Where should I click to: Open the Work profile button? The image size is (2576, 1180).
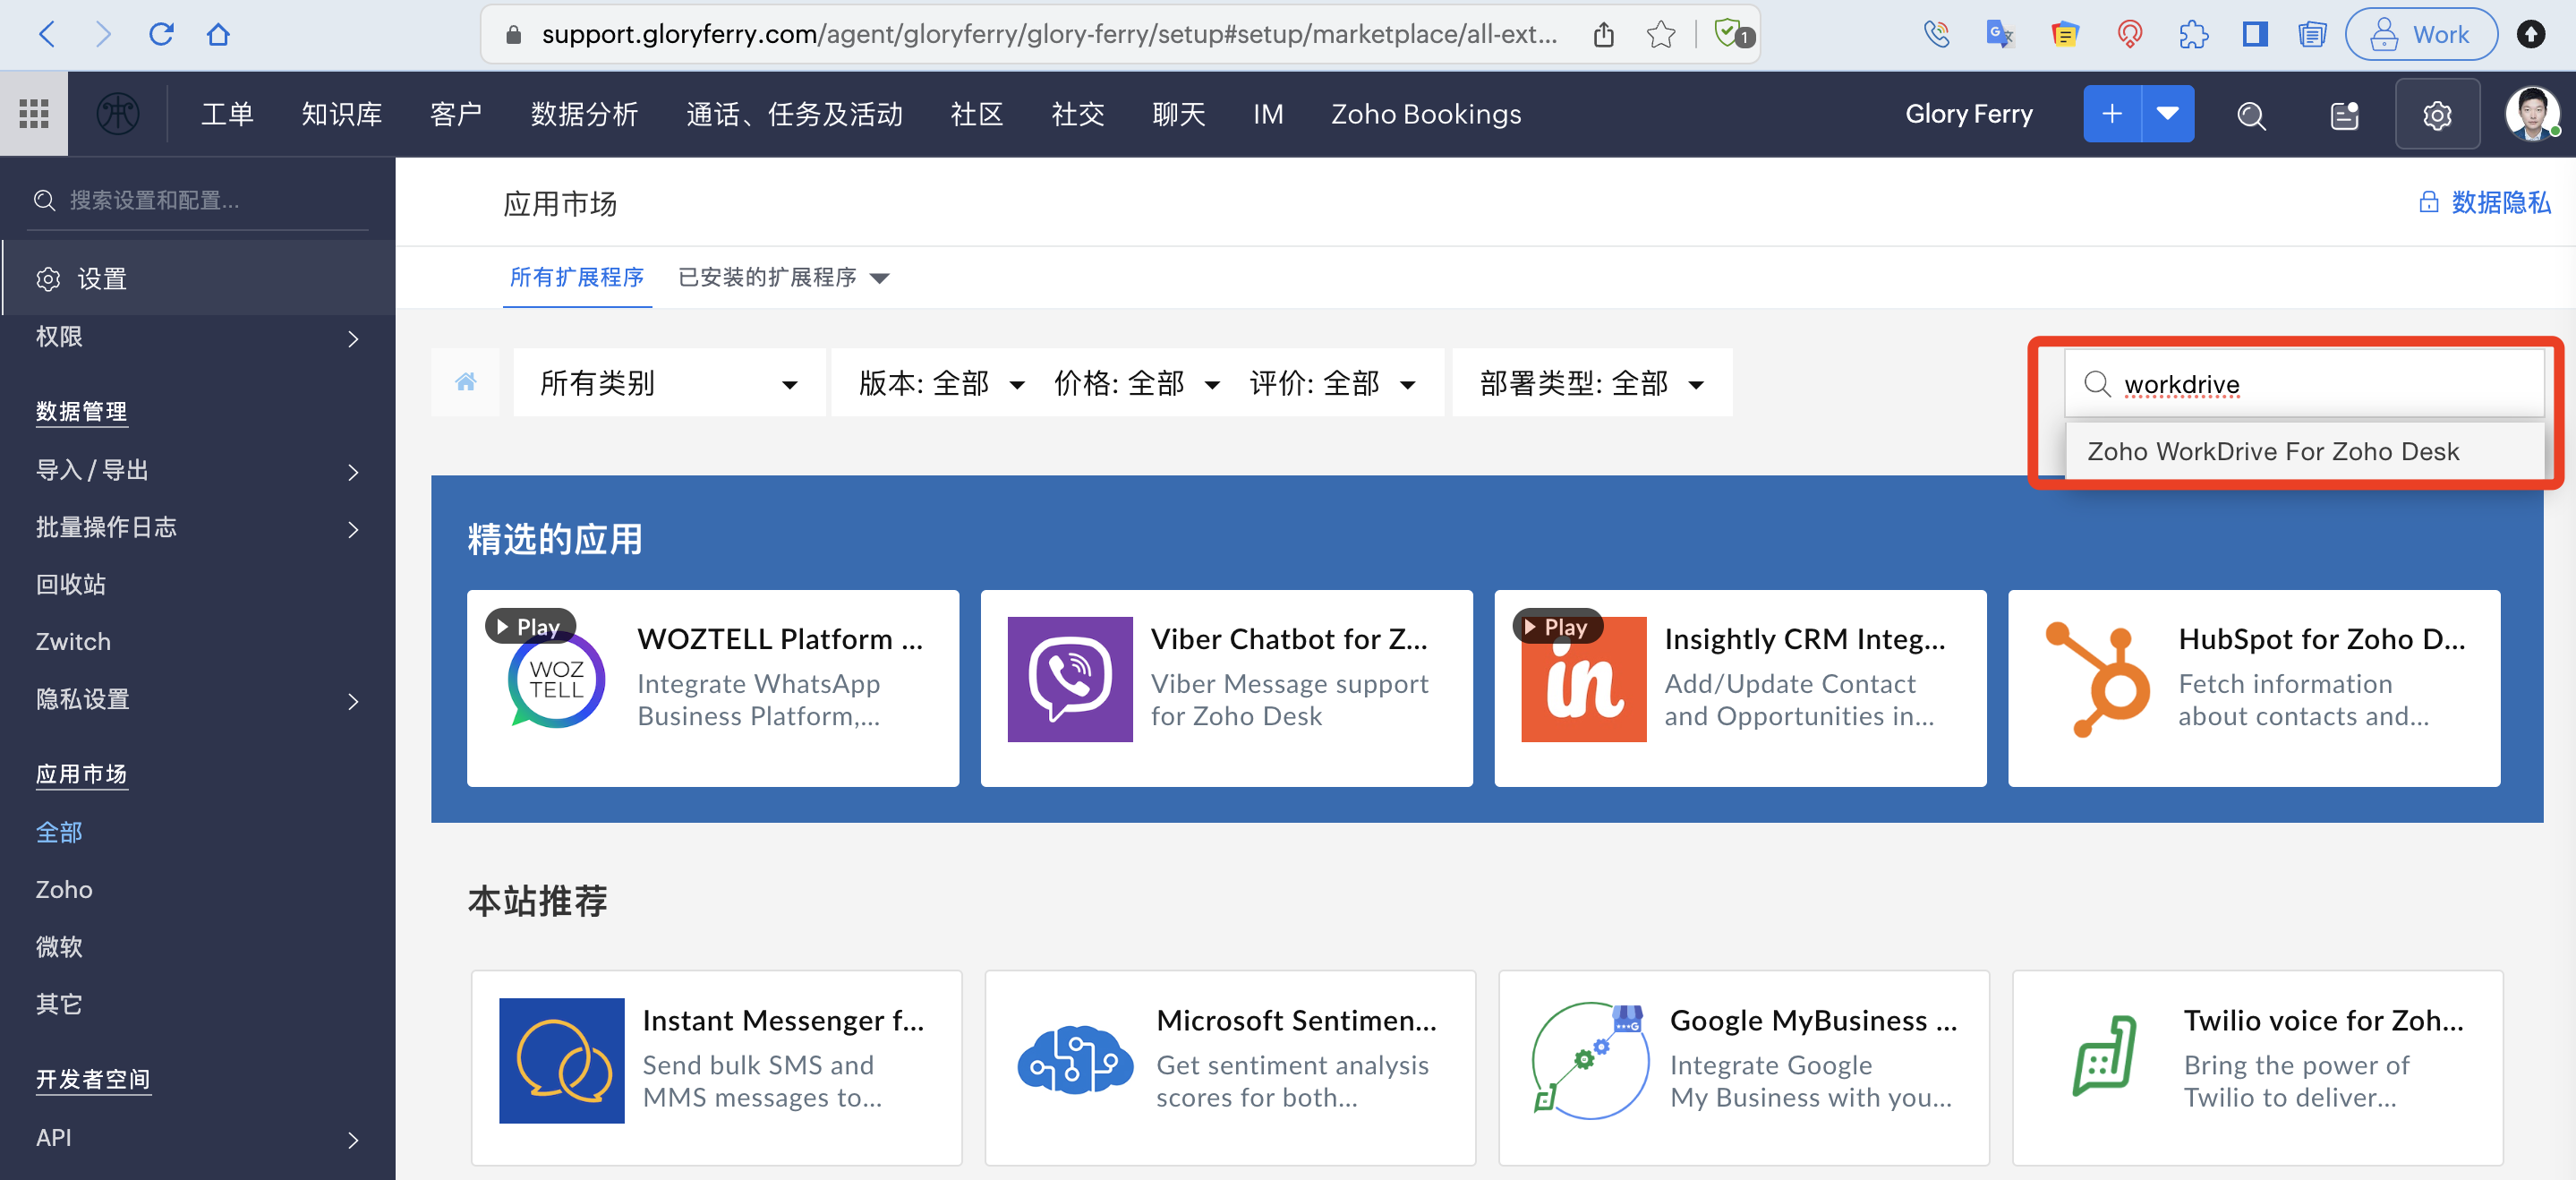2421,35
